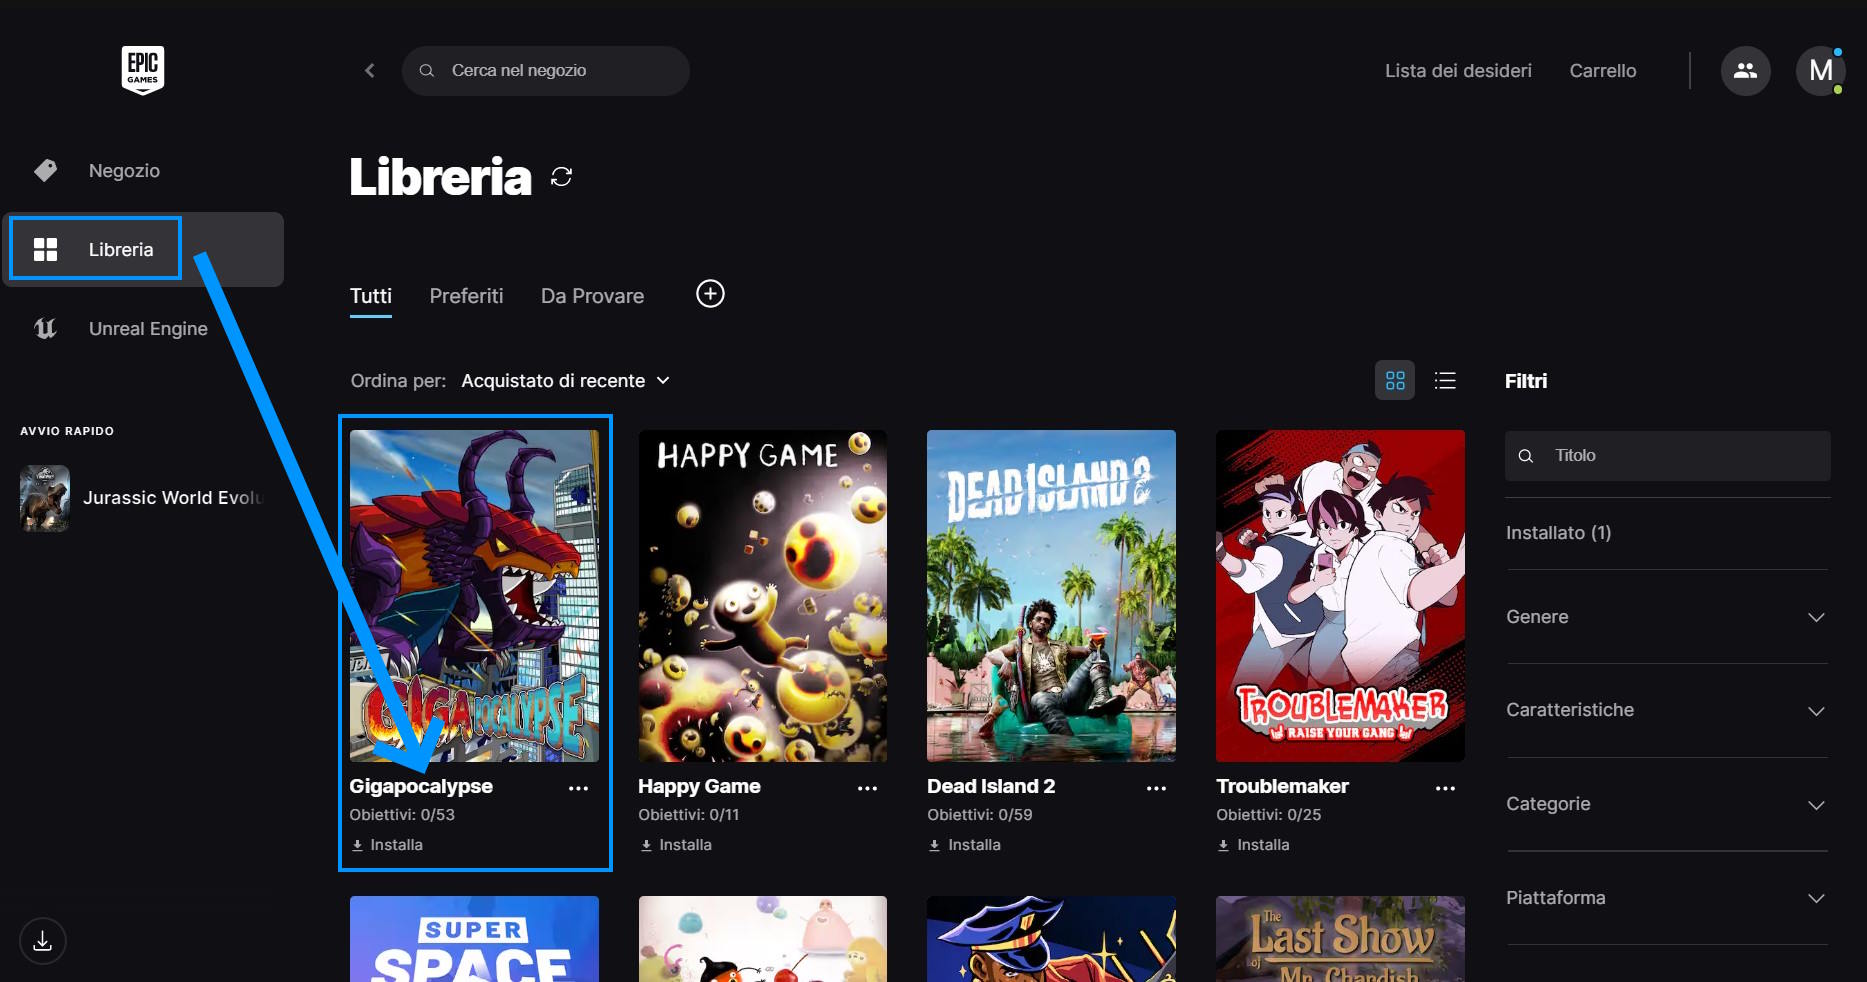The image size is (1867, 982).
Task: Open the downloads icon in sidebar
Action: [43, 941]
